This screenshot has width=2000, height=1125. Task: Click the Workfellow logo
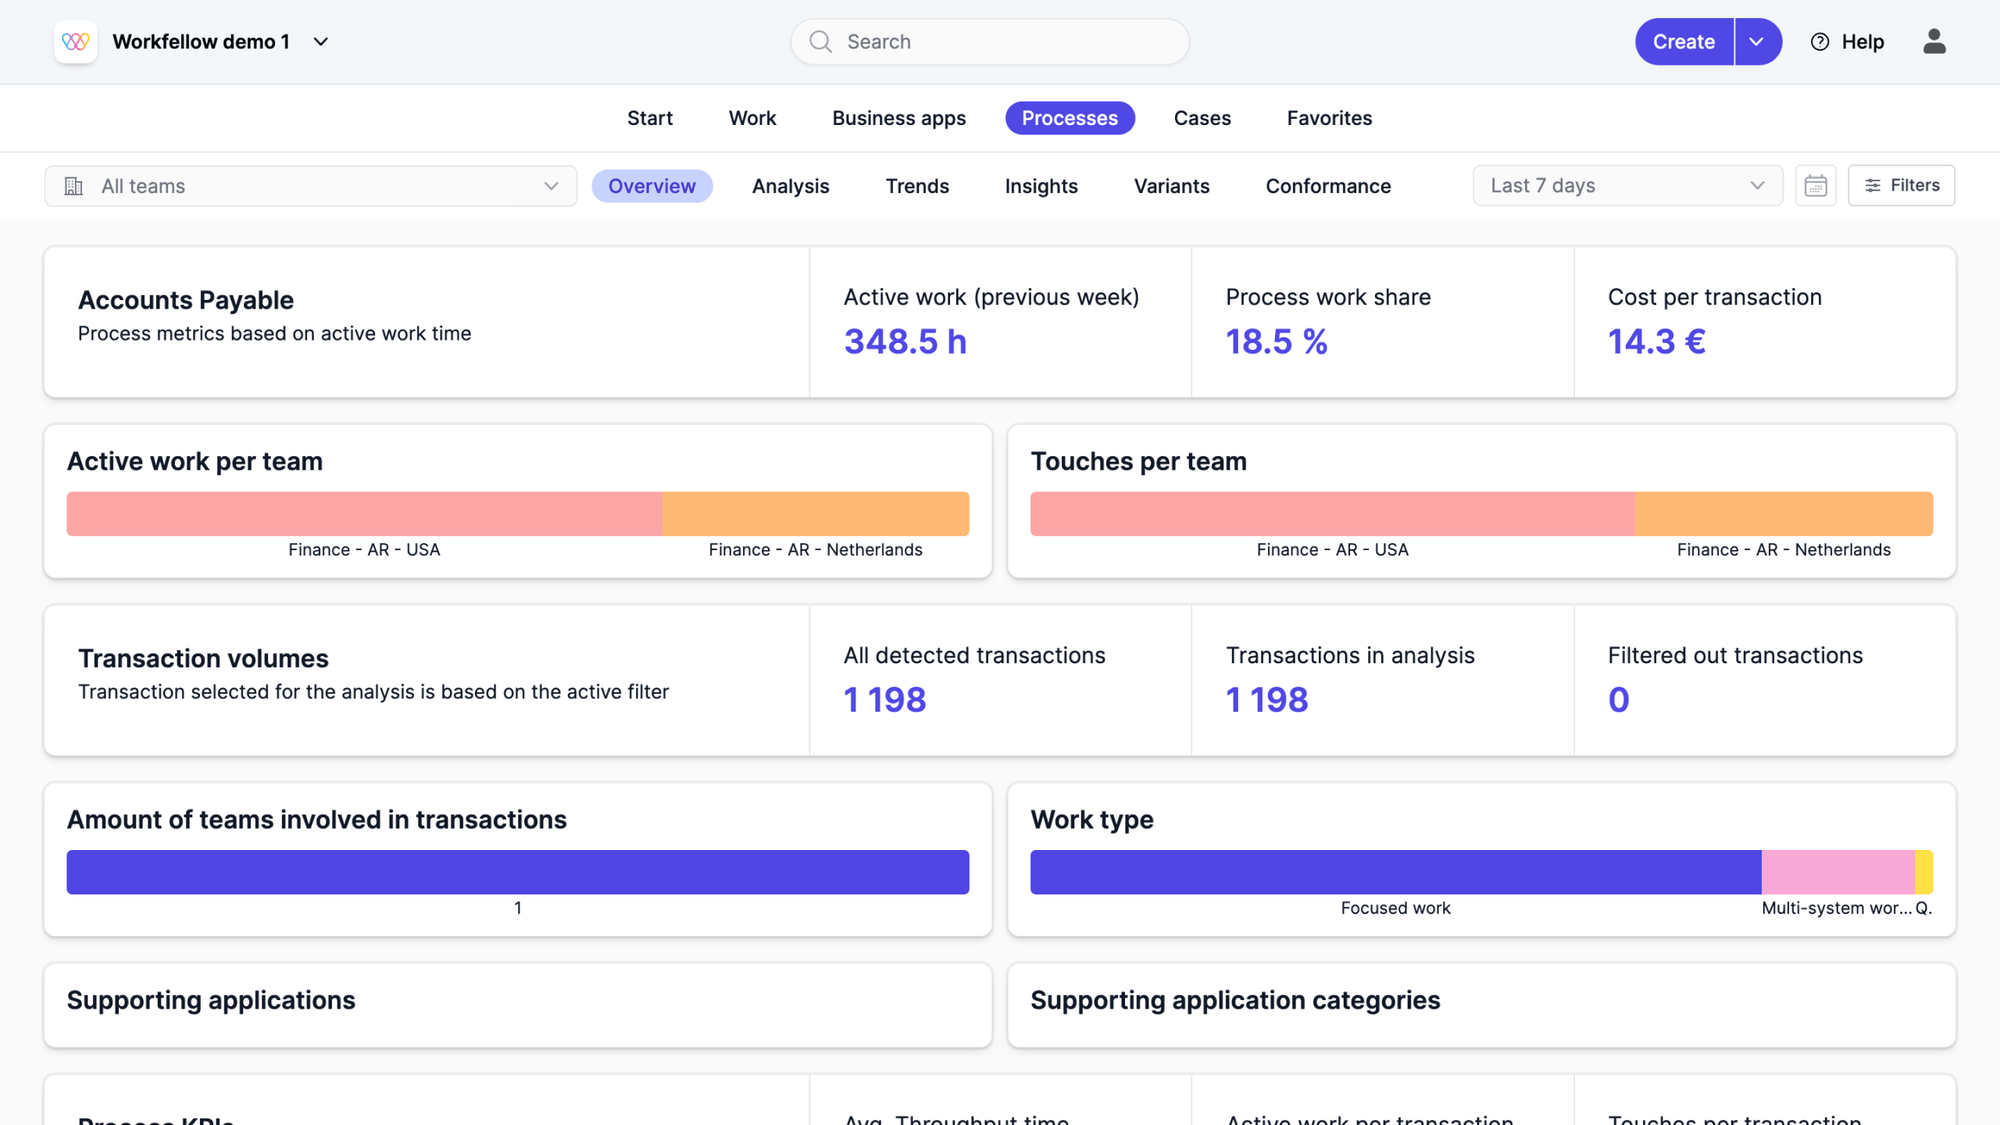[76, 41]
